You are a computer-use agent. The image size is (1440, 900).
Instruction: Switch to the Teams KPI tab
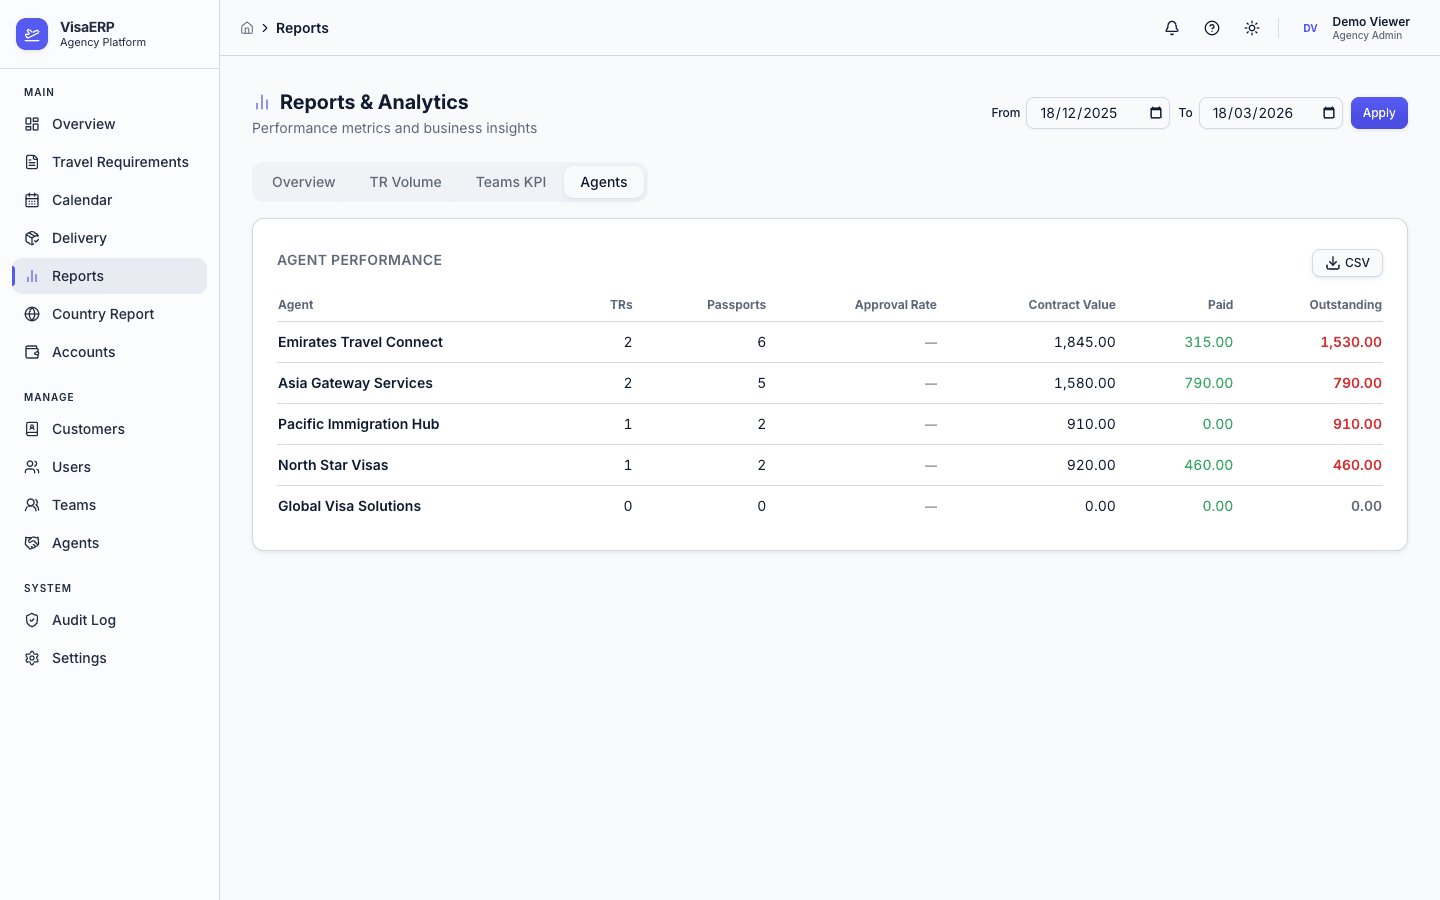tap(510, 181)
